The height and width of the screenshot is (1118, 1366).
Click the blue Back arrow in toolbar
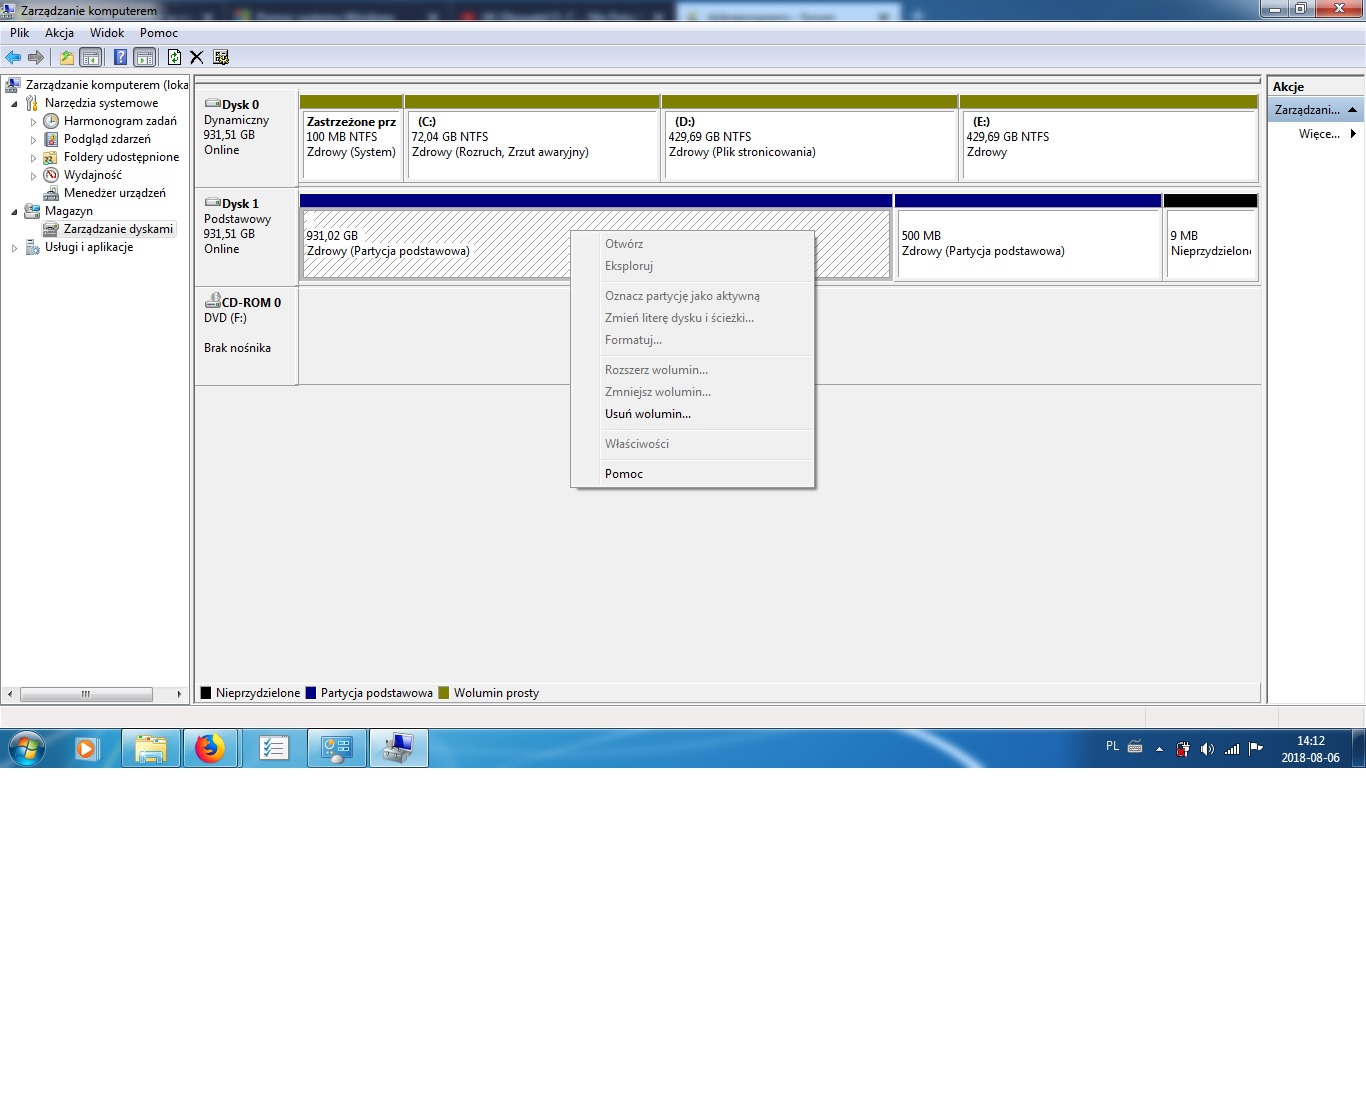pyautogui.click(x=13, y=57)
